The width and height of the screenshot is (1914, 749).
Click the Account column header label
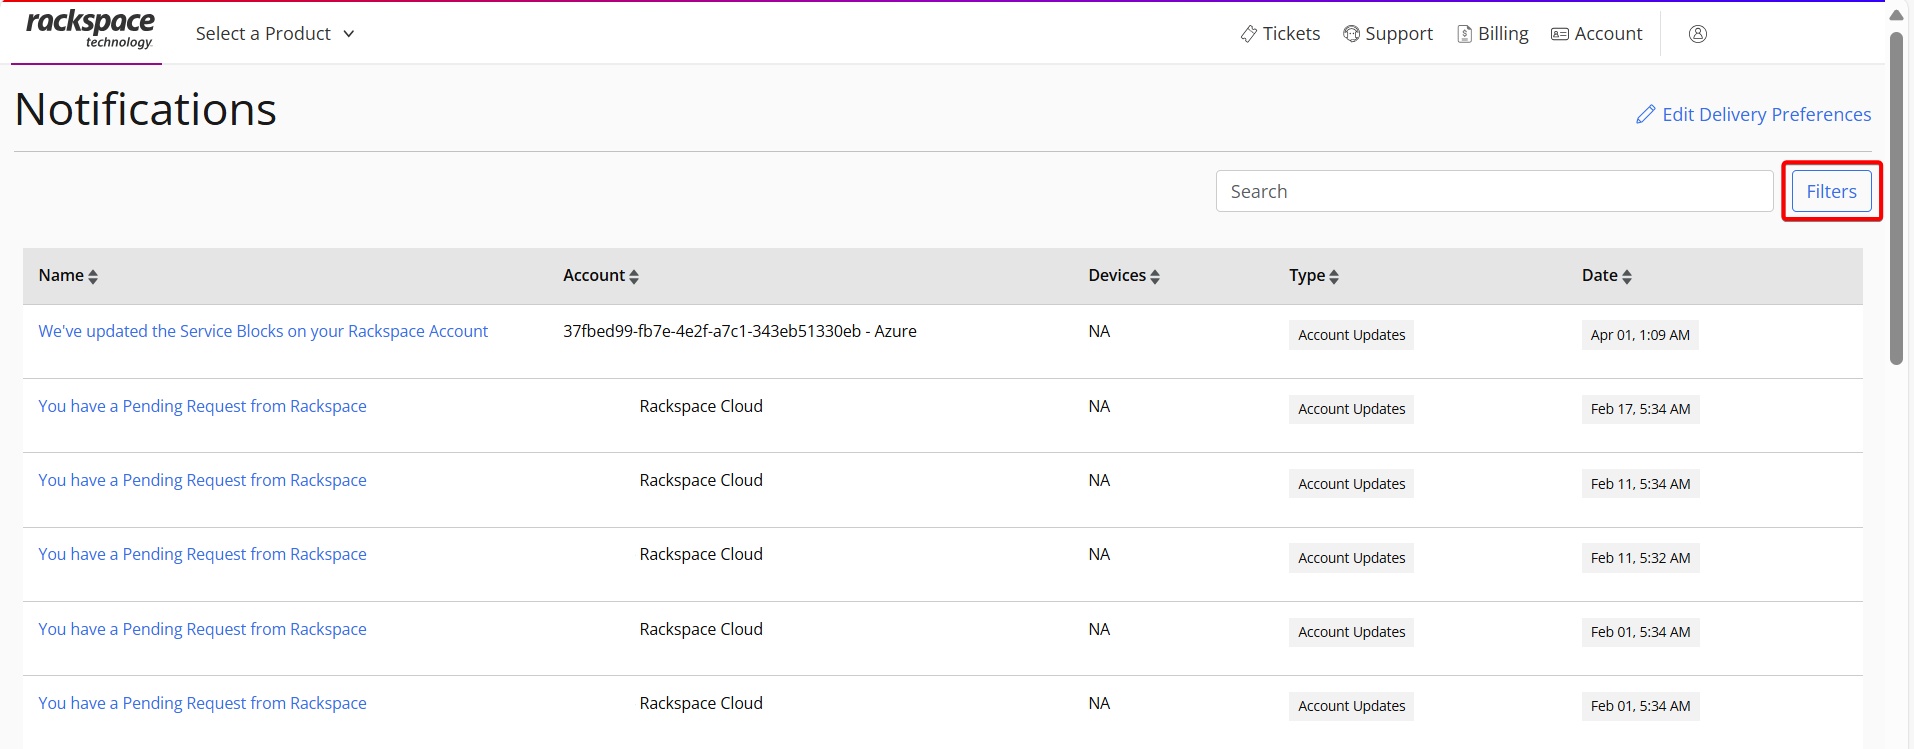(594, 275)
